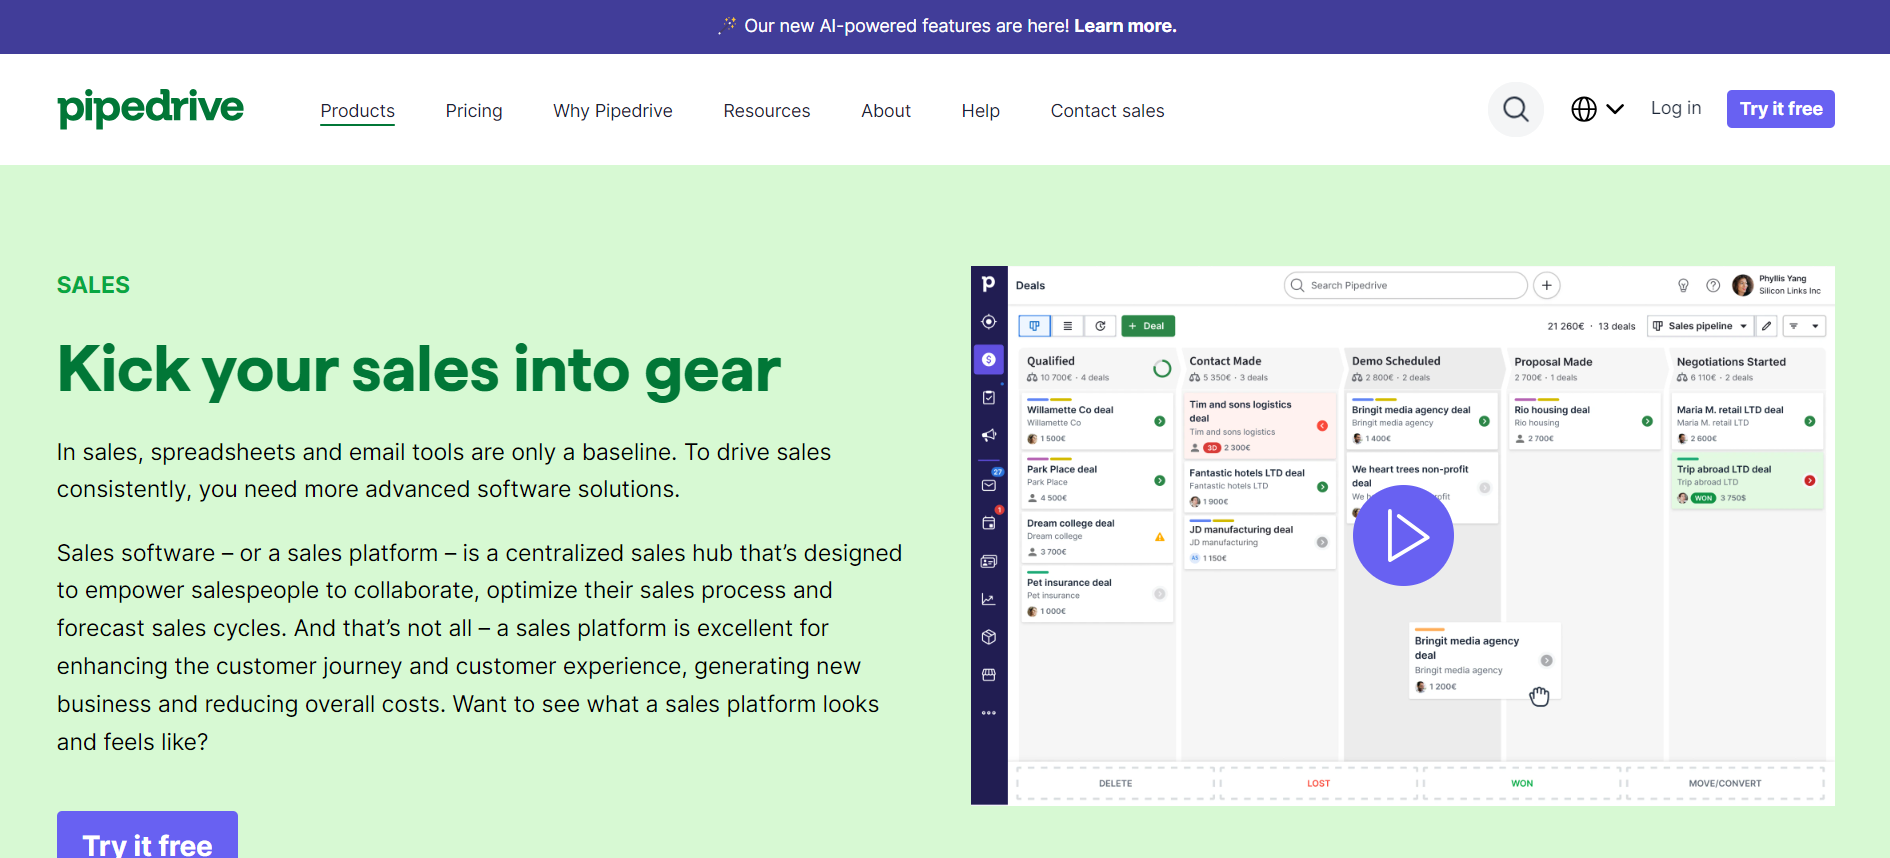The height and width of the screenshot is (858, 1890).
Task: Switch to forecast view icon
Action: (1100, 326)
